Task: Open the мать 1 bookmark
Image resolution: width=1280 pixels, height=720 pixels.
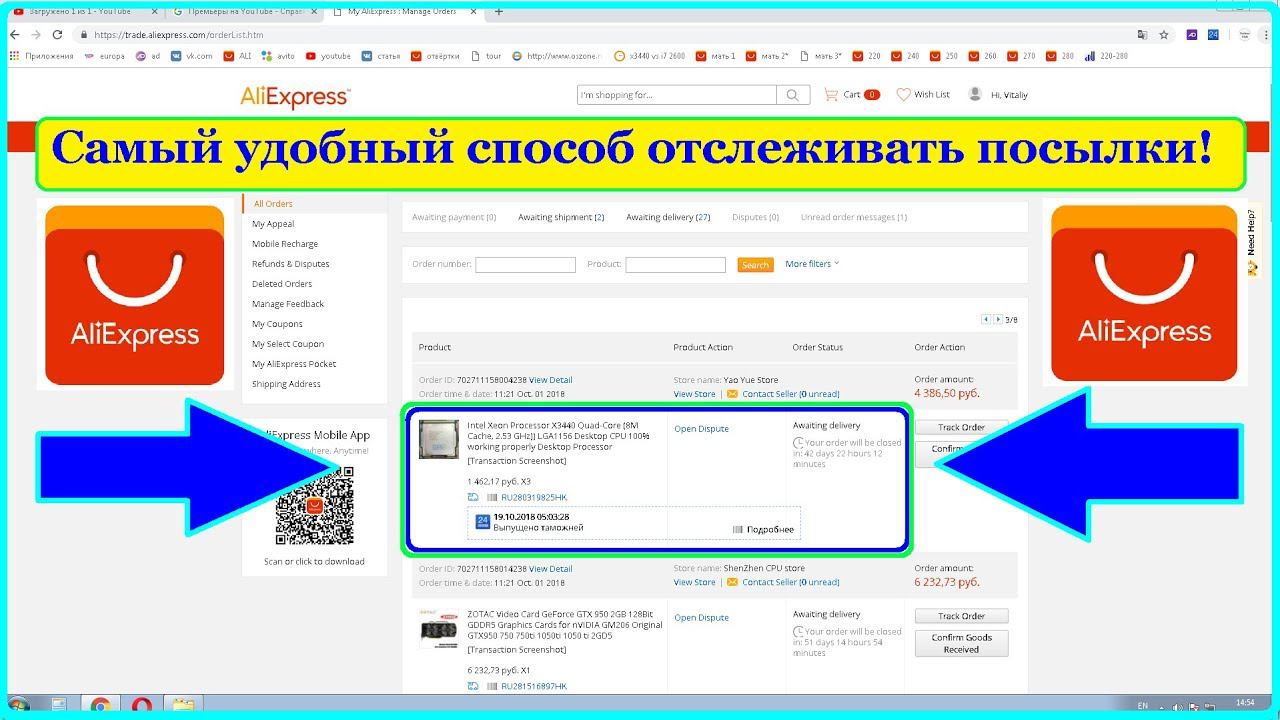Action: click(715, 56)
